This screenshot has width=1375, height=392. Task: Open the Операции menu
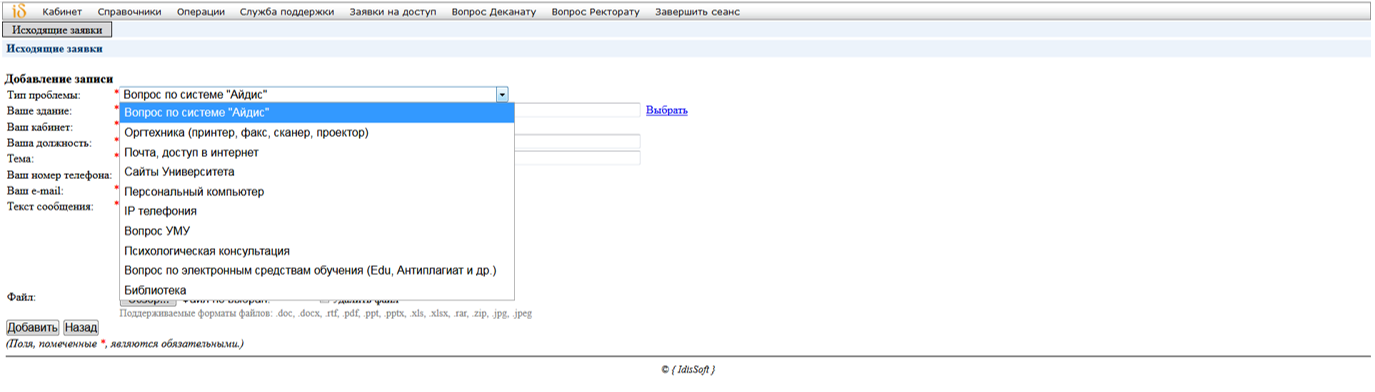click(201, 12)
